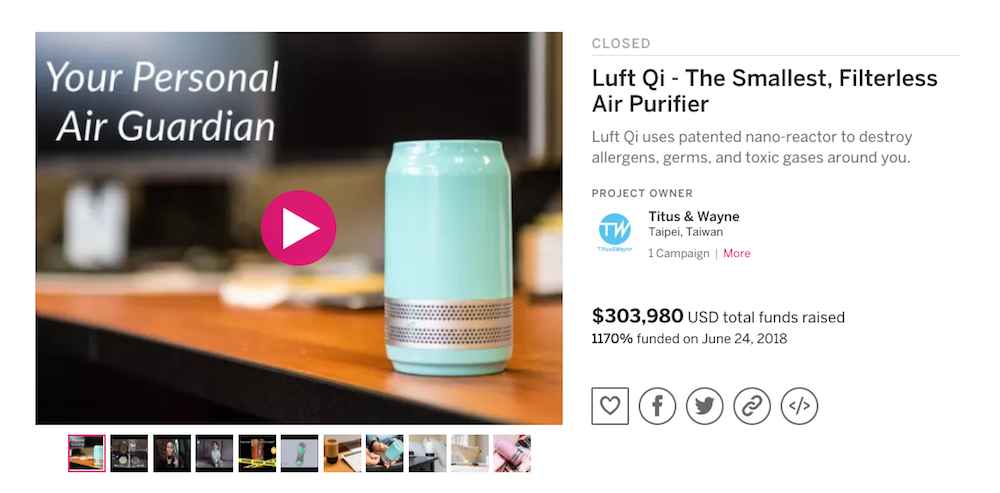This screenshot has width=1000, height=493.
Task: Open Titus & Wayne owner profile name
Action: [694, 216]
